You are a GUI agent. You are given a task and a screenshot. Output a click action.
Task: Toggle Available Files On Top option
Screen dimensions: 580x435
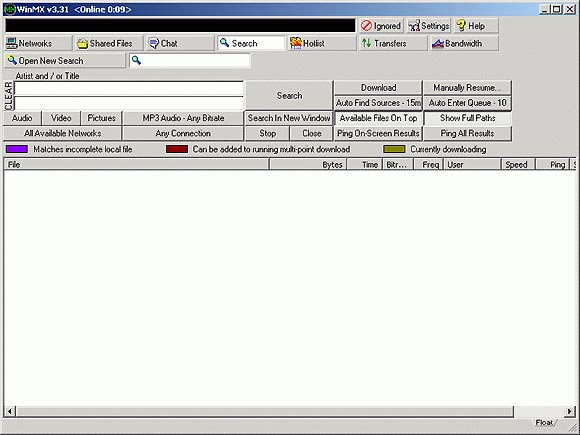tap(378, 118)
